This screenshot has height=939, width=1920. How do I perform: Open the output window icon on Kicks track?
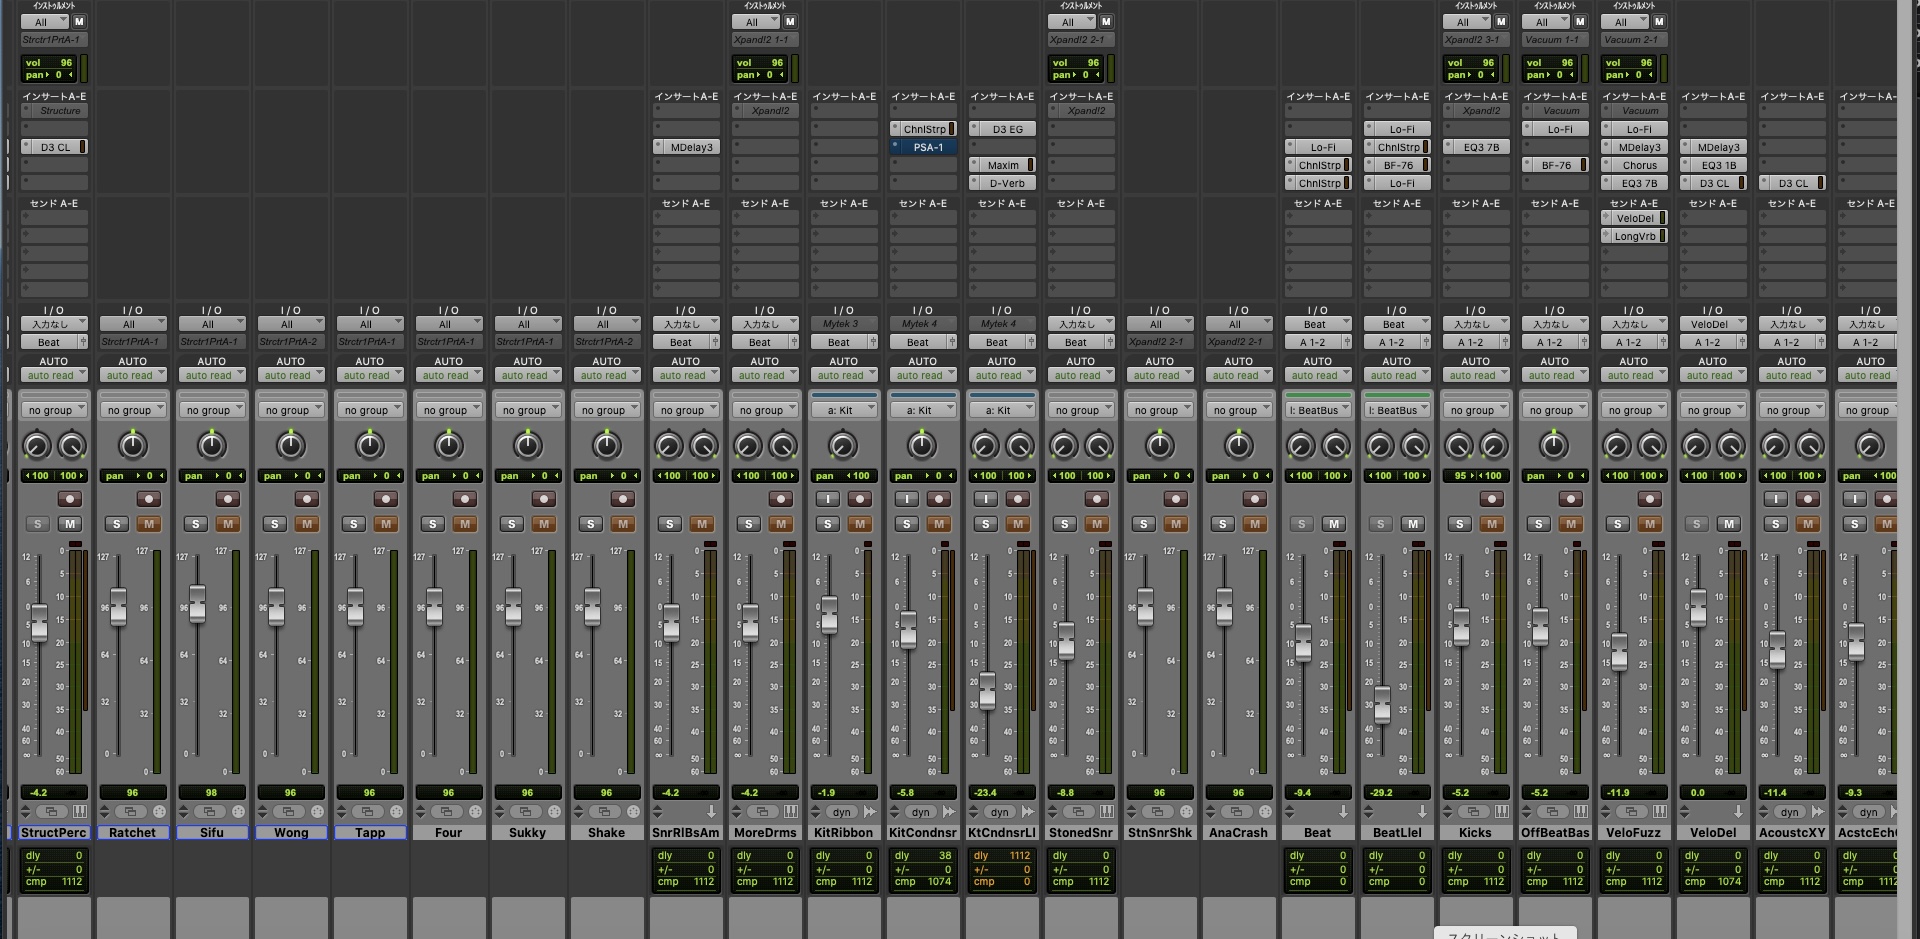click(x=1474, y=812)
